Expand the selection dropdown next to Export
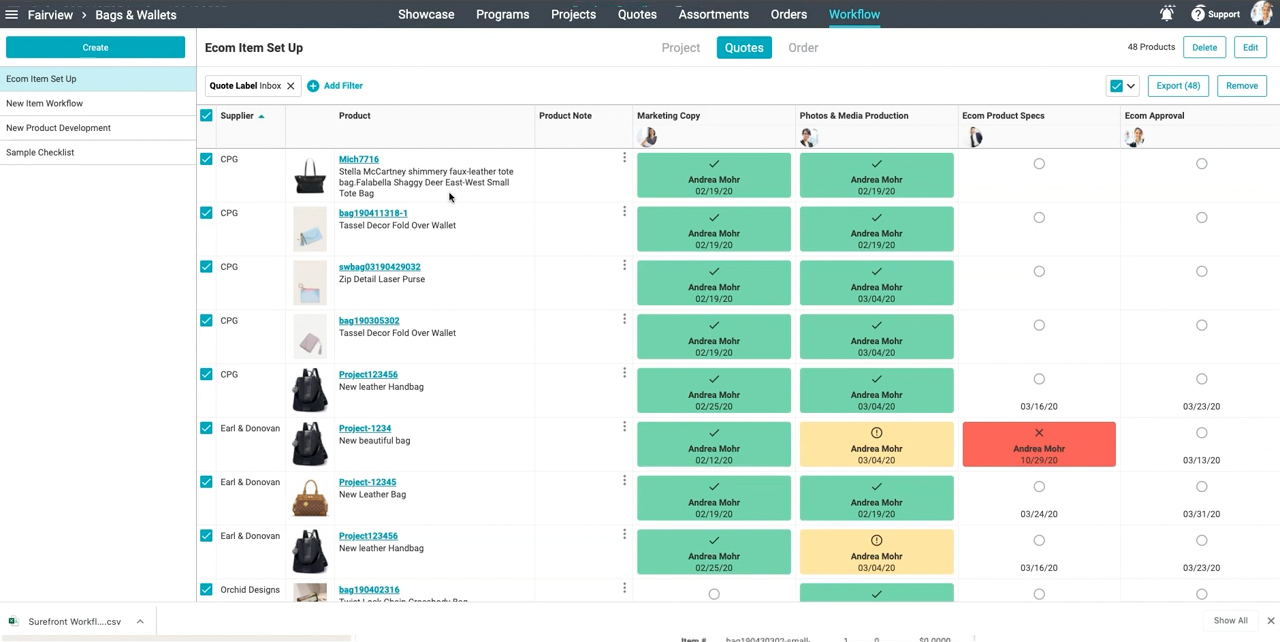Viewport: 1280px width, 642px height. tap(1131, 86)
